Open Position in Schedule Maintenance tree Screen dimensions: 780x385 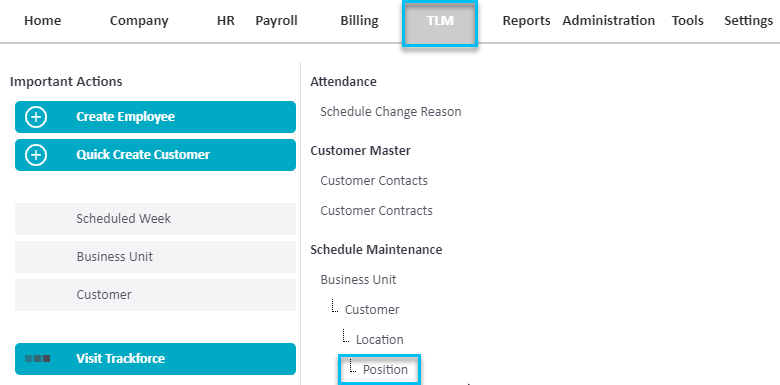tap(385, 370)
